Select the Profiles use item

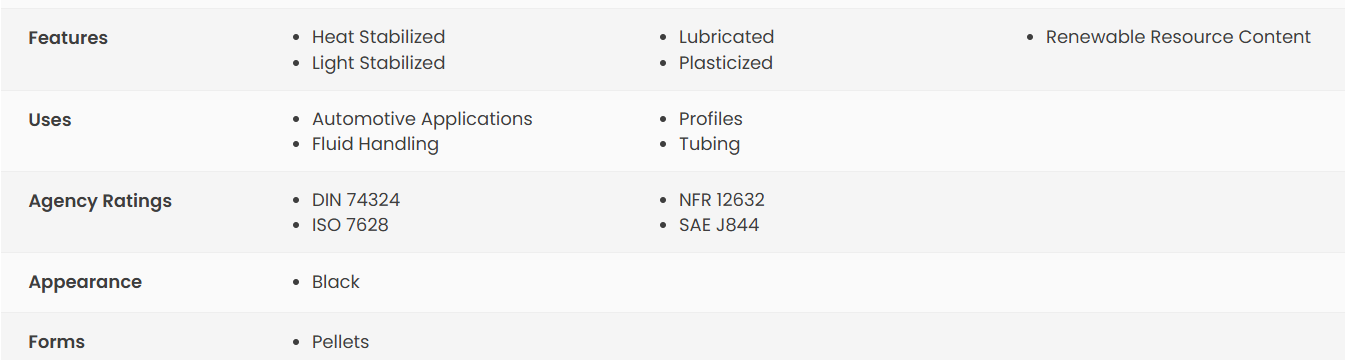point(711,119)
